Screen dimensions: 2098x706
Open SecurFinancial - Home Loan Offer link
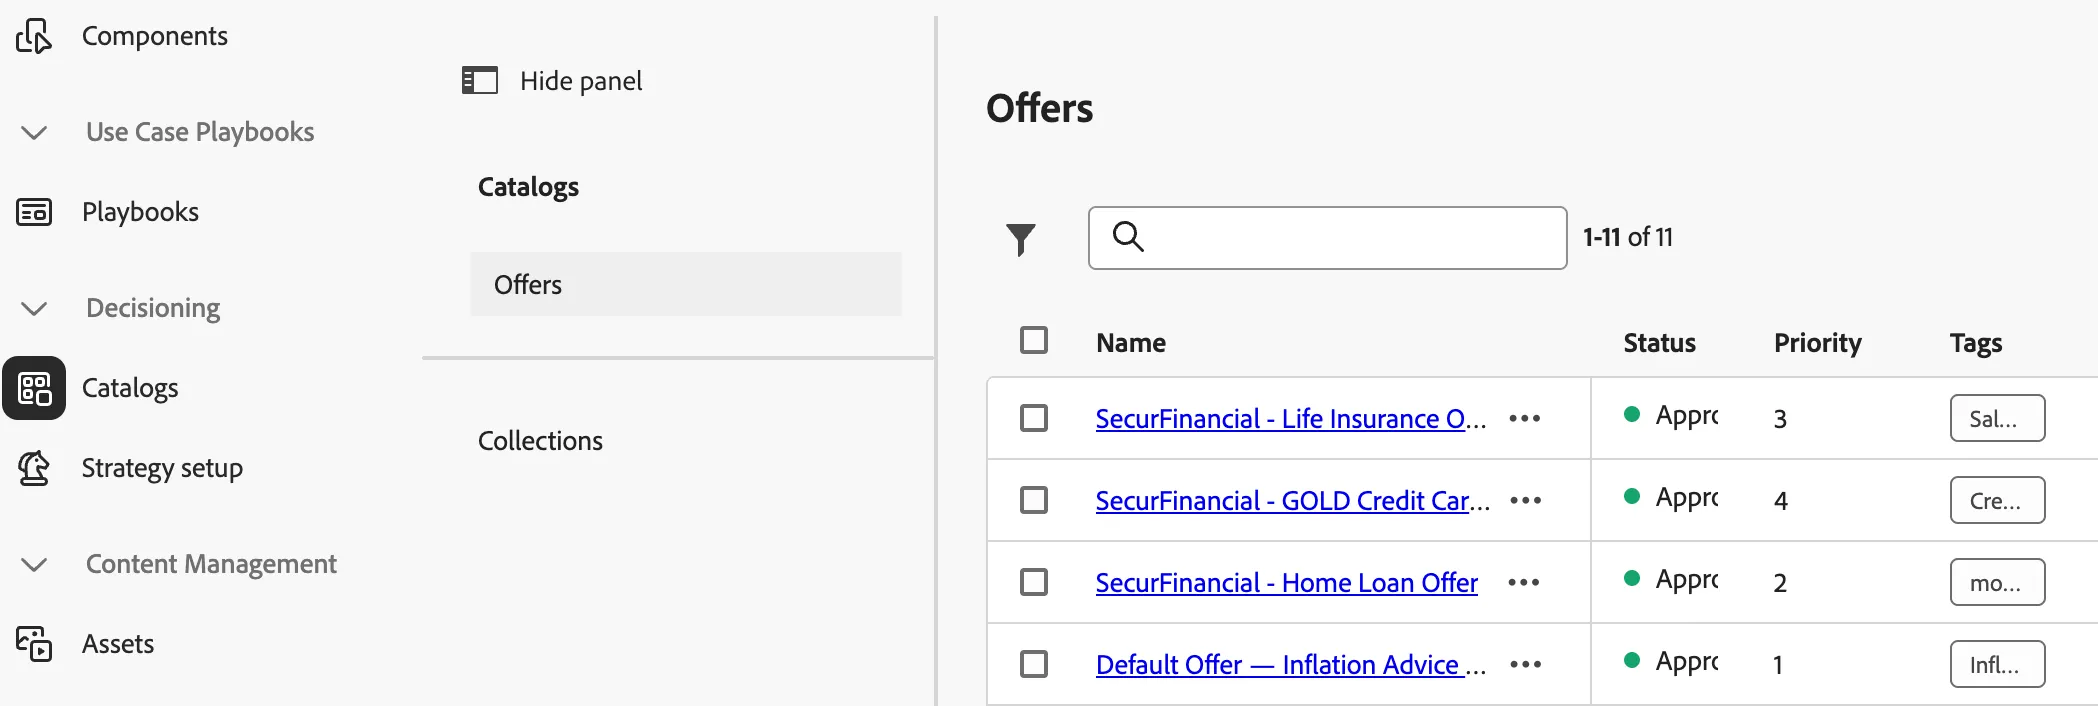click(1286, 582)
